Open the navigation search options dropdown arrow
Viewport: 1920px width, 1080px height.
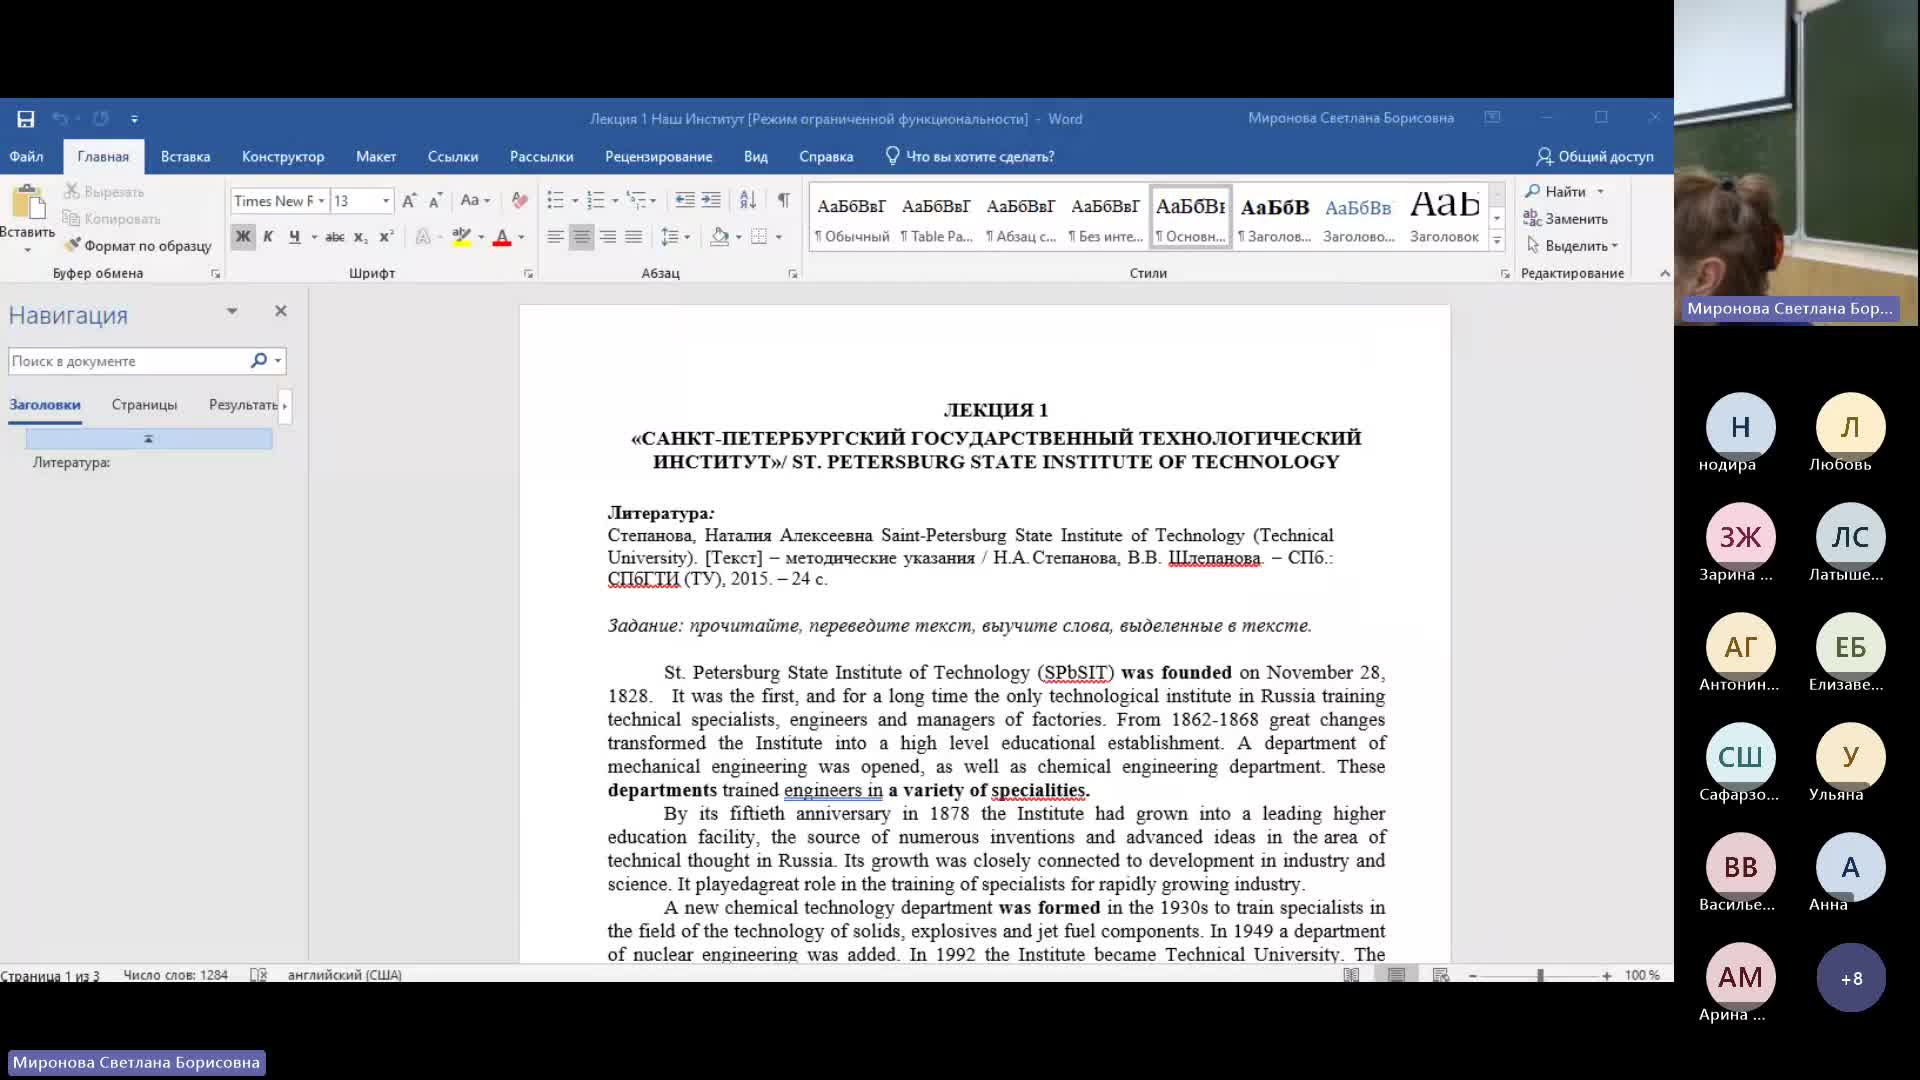point(278,361)
